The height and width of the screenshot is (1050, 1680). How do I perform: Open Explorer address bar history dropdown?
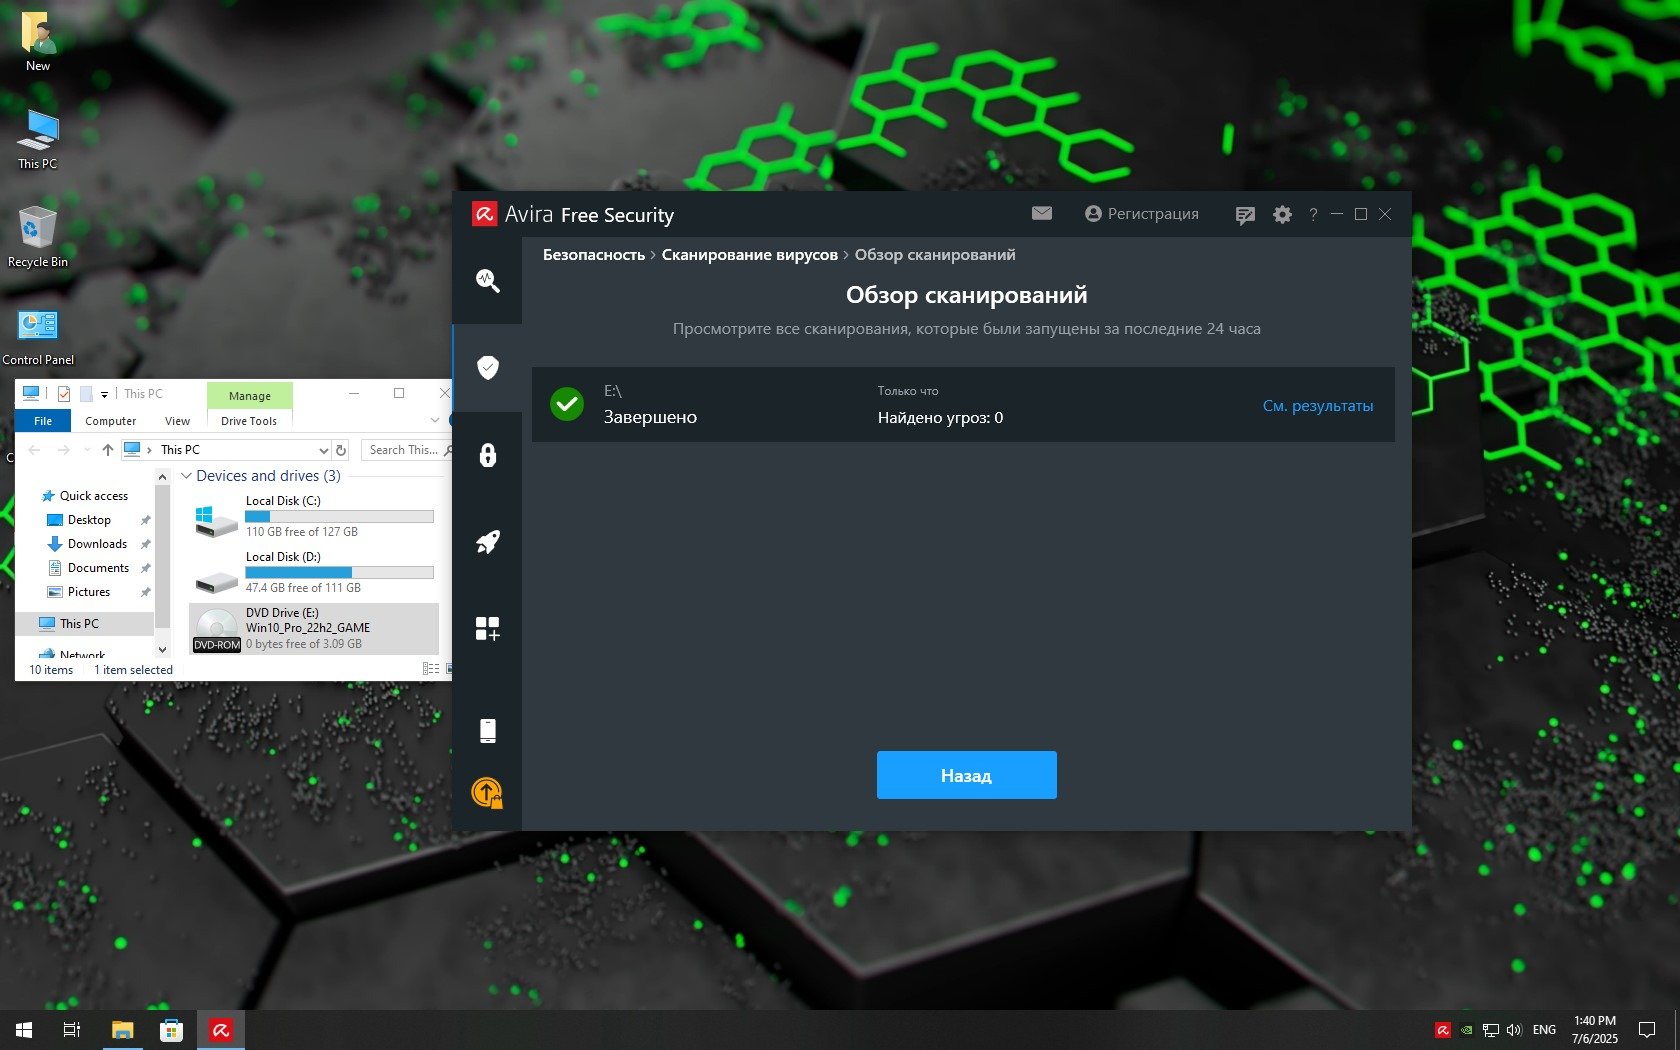(323, 450)
